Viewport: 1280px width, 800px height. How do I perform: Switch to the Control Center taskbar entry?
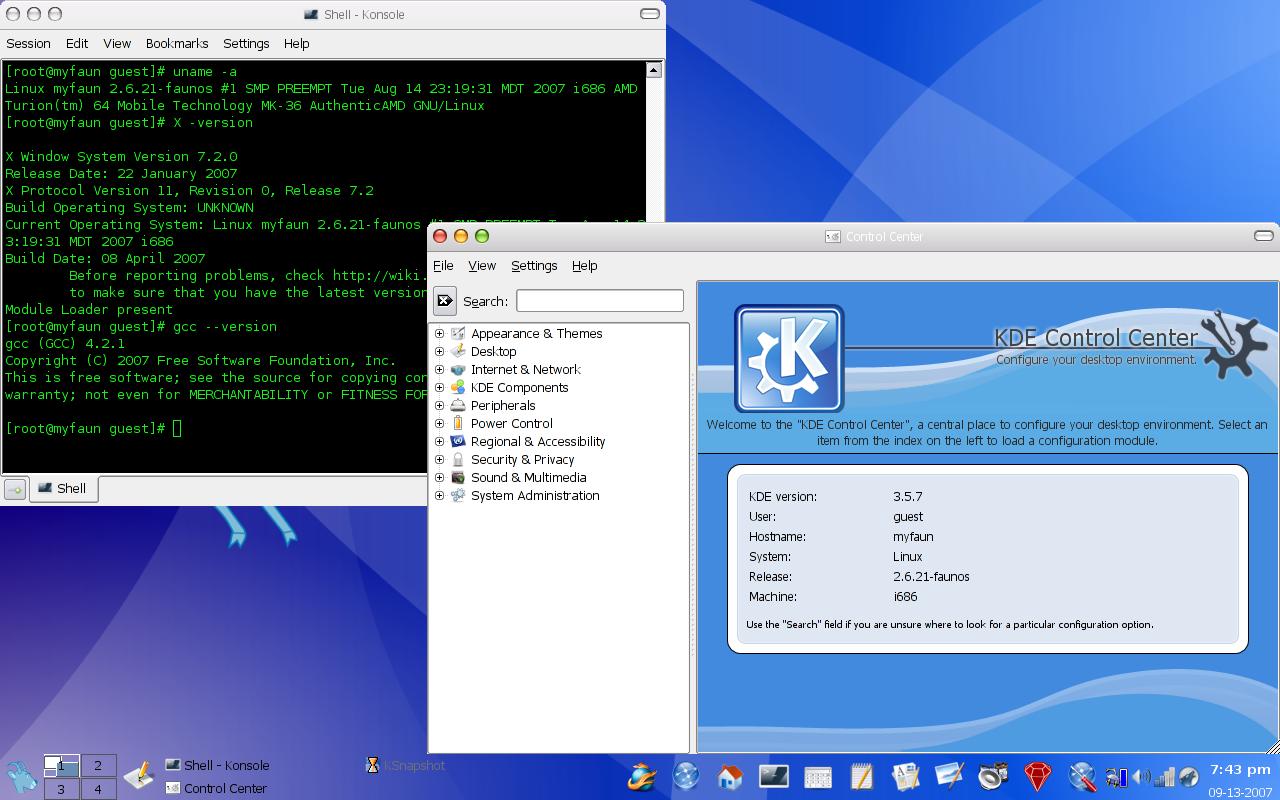(216, 788)
